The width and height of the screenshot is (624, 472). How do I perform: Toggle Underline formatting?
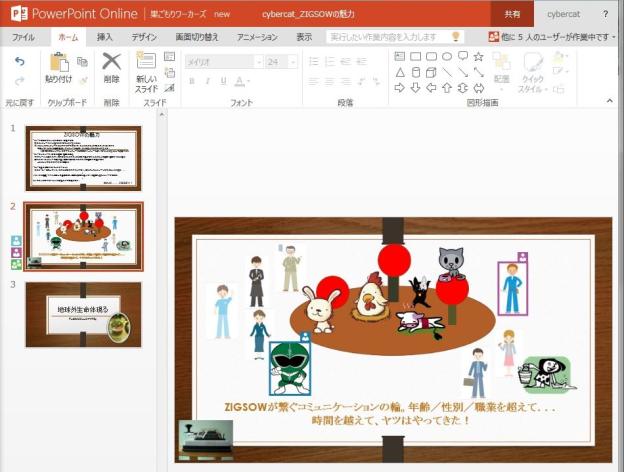(223, 81)
